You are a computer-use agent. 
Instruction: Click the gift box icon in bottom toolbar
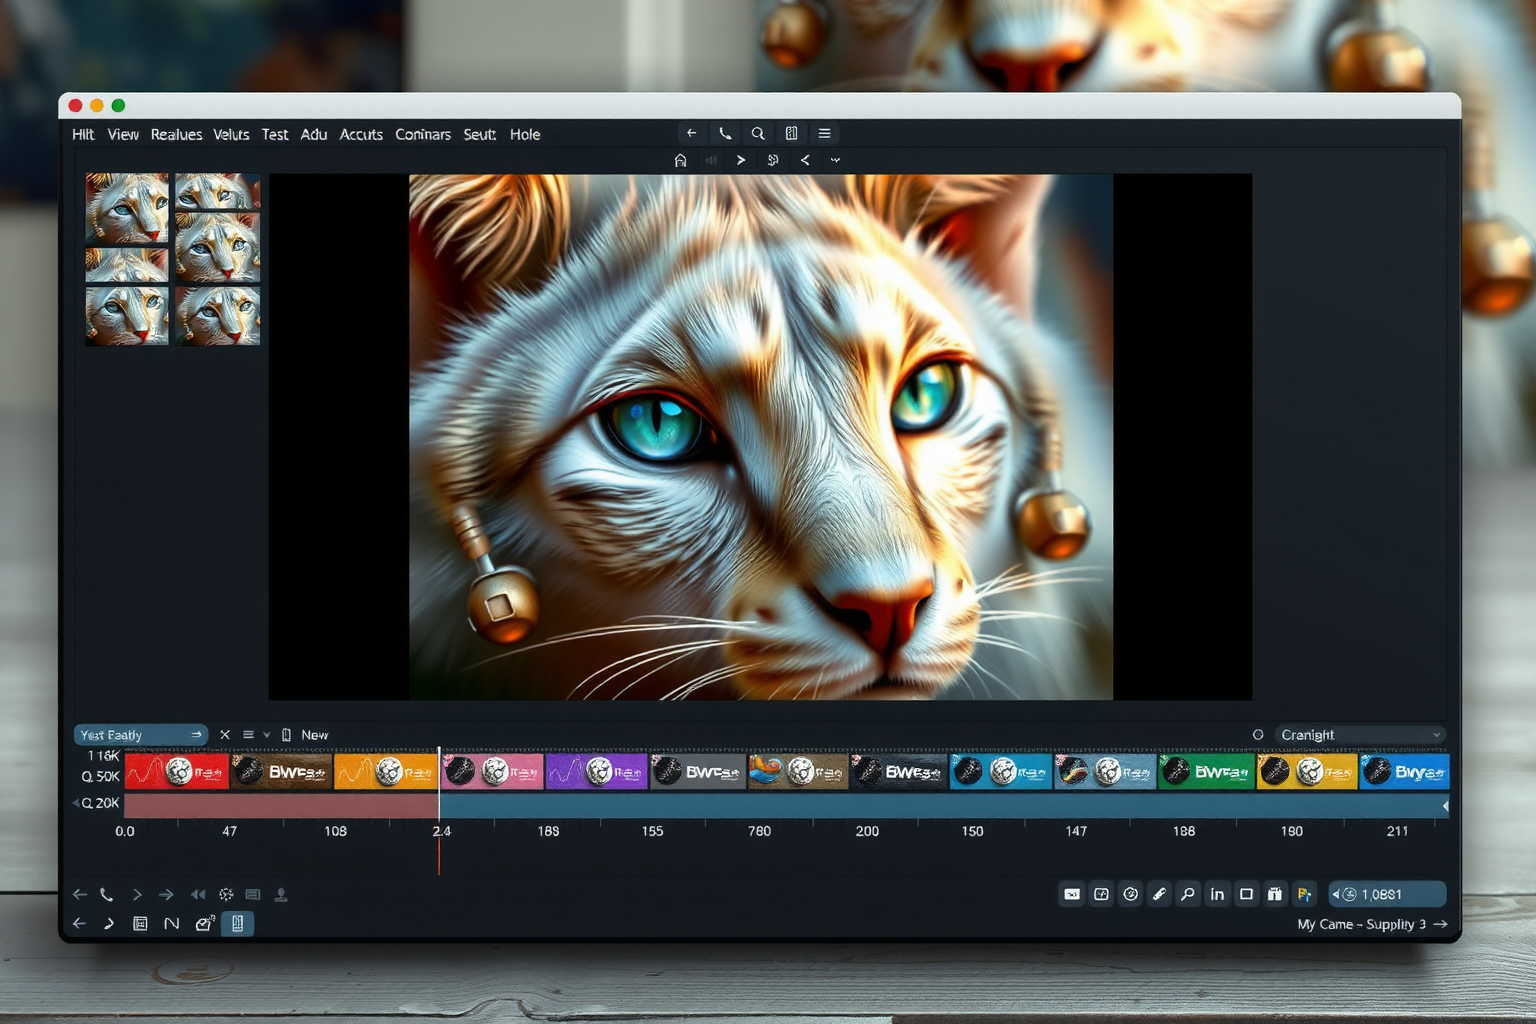click(1274, 894)
